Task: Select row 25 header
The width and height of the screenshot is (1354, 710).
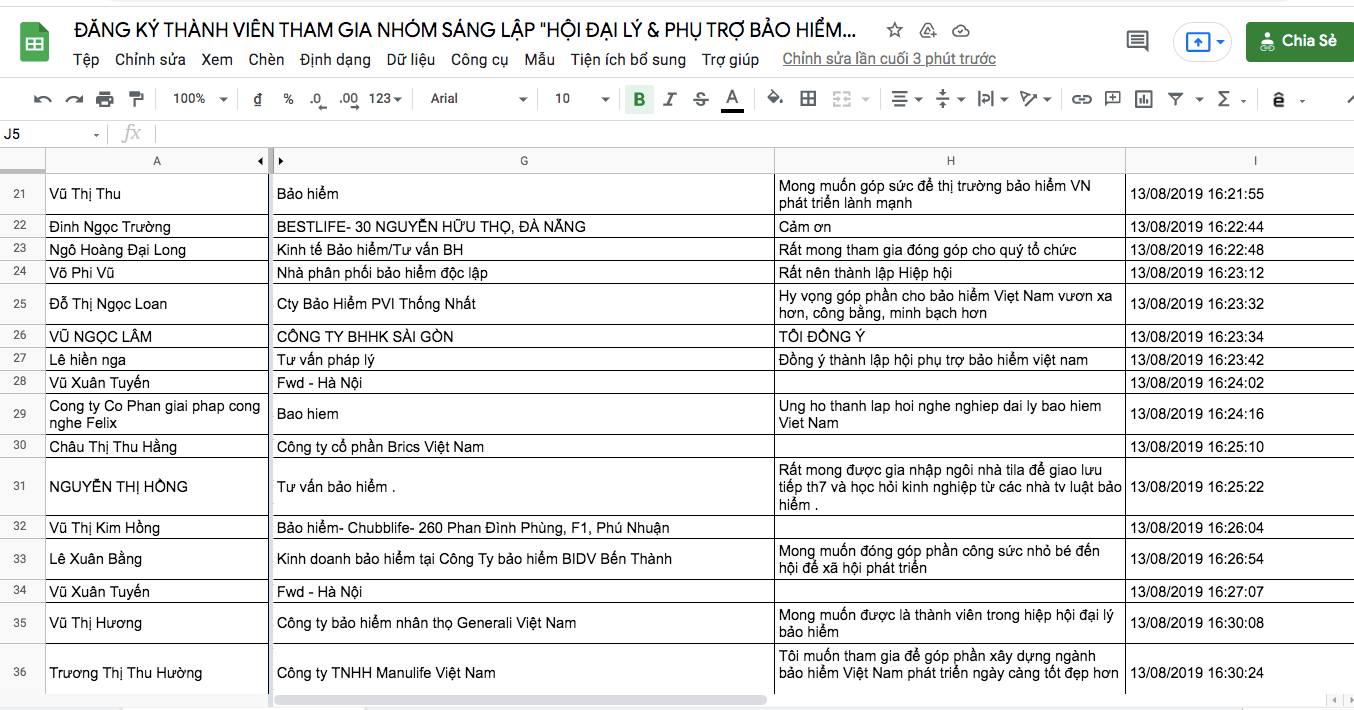Action: [22, 304]
